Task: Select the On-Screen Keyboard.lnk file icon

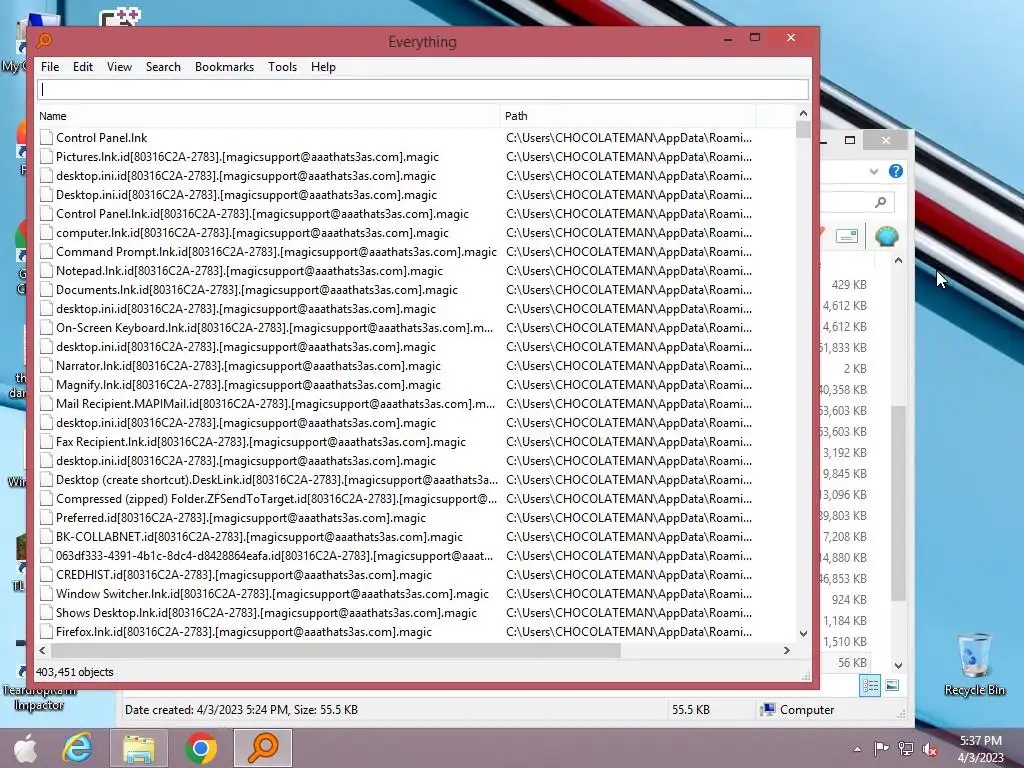Action: 46,328
